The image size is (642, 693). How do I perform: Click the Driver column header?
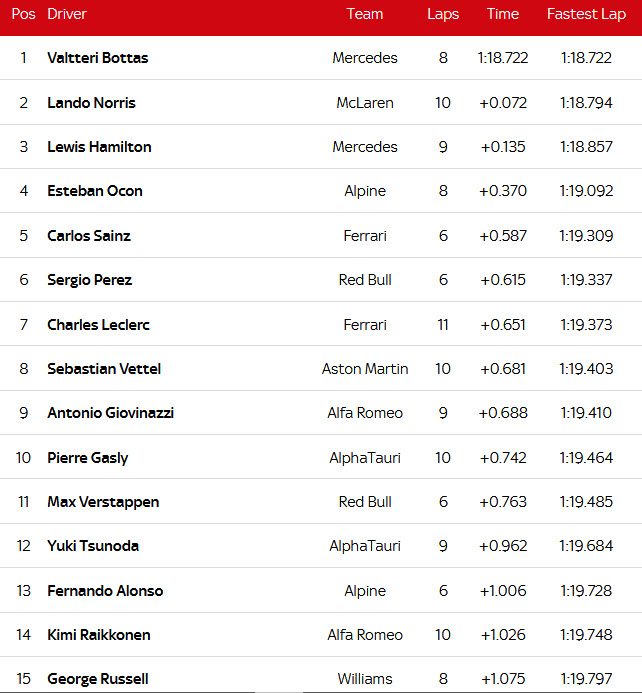tap(67, 14)
